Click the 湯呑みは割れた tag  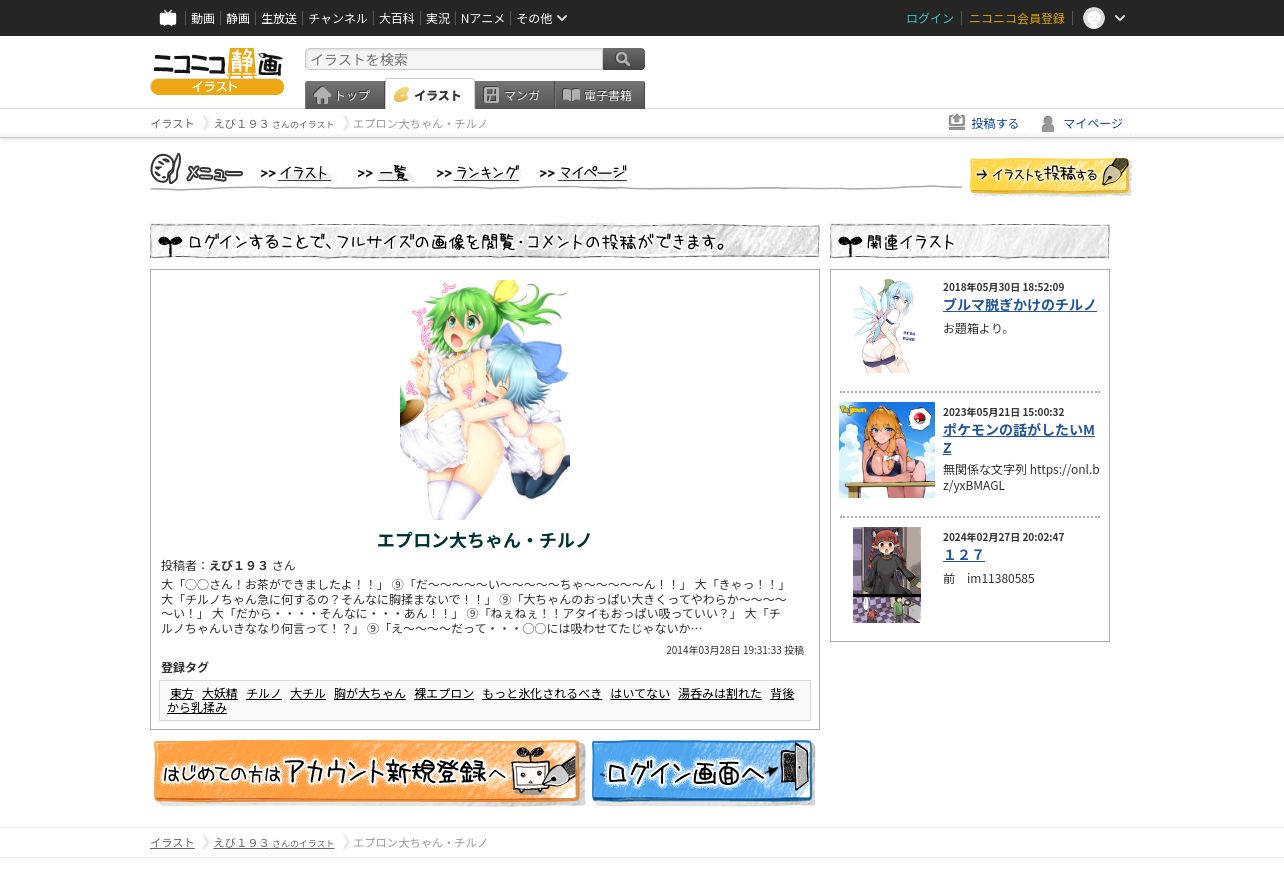pyautogui.click(x=720, y=693)
